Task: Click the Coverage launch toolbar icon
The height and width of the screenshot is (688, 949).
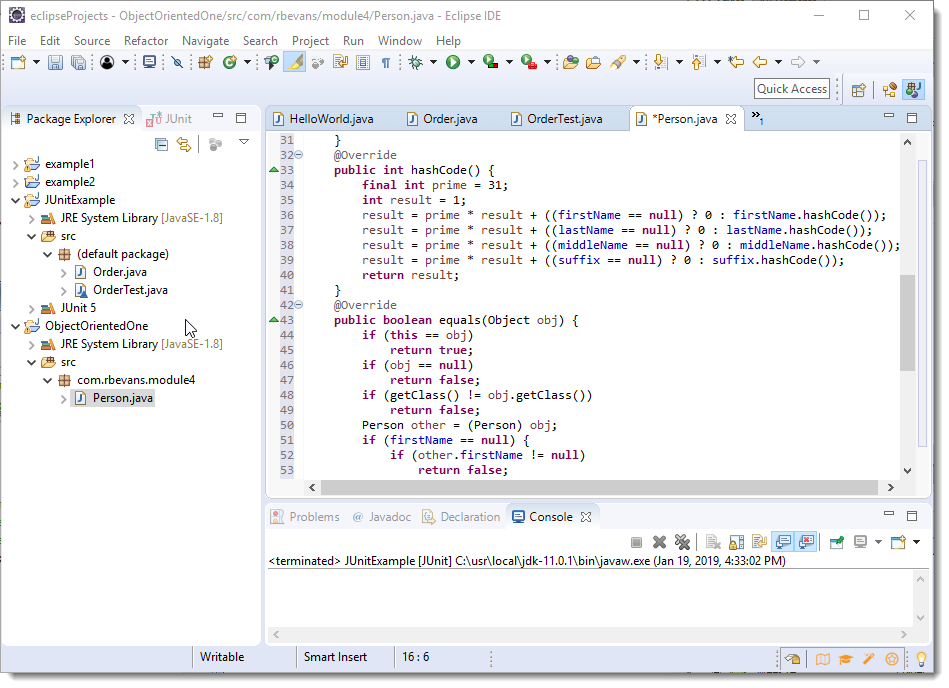Action: click(490, 62)
